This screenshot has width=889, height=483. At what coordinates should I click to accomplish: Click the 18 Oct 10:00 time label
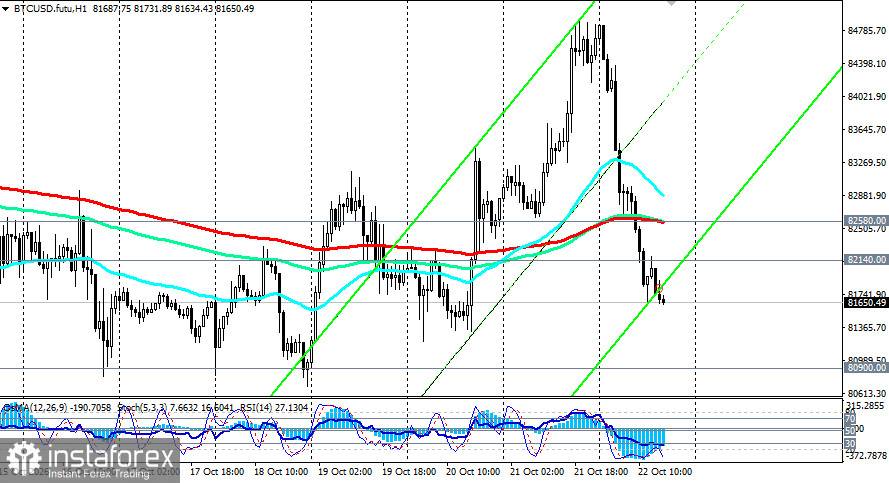pos(281,472)
